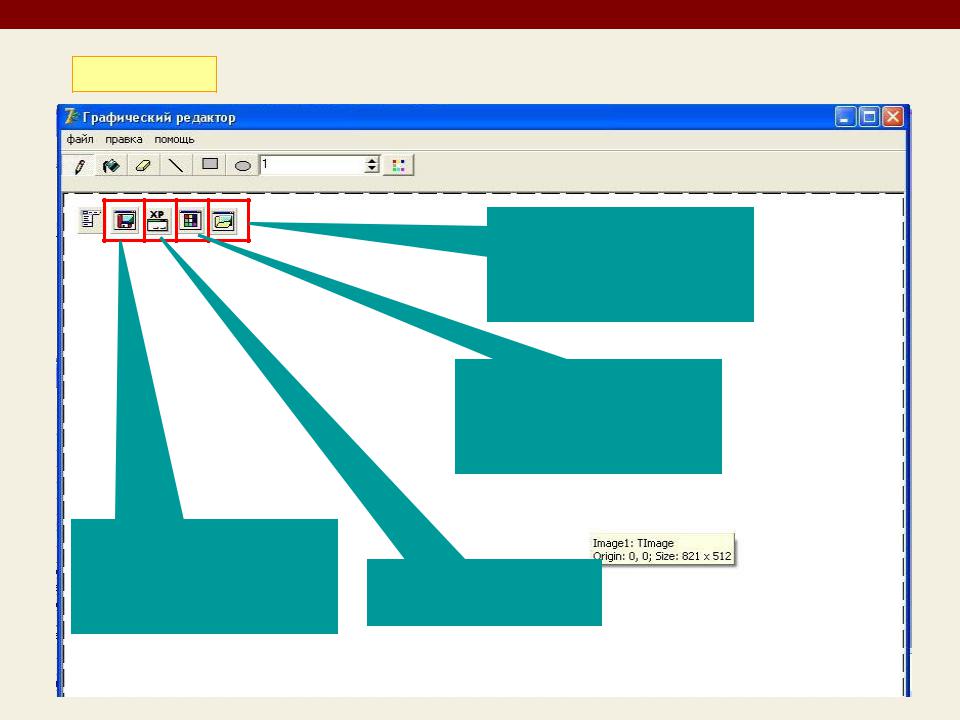This screenshot has height=720, width=960.
Task: Close the Графический редактор window
Action: coord(893,117)
